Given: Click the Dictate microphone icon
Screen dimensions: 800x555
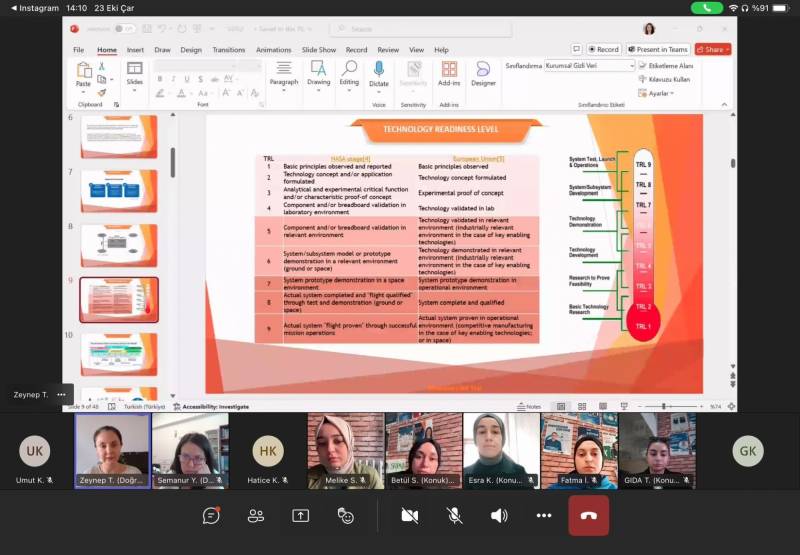Looking at the screenshot, I should click(x=379, y=69).
